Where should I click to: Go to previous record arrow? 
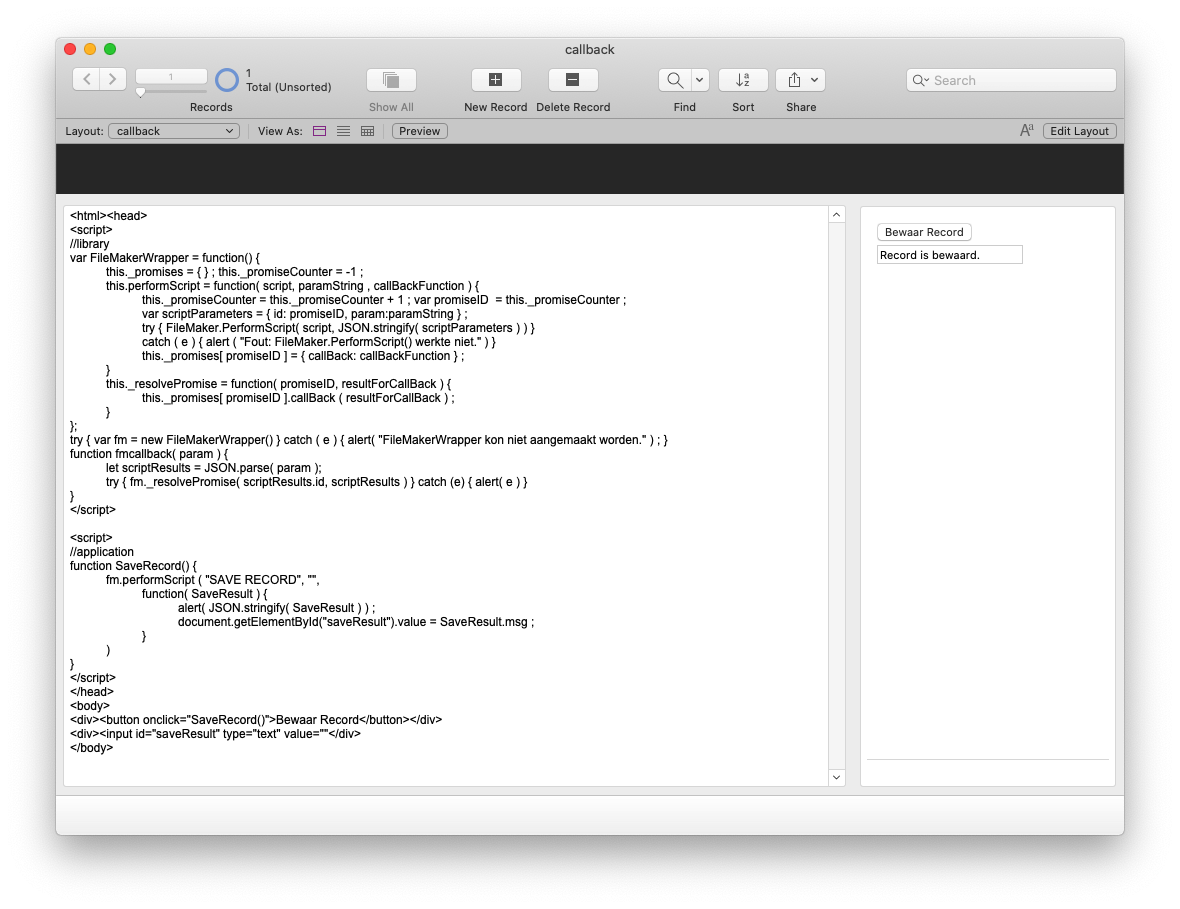tap(87, 79)
